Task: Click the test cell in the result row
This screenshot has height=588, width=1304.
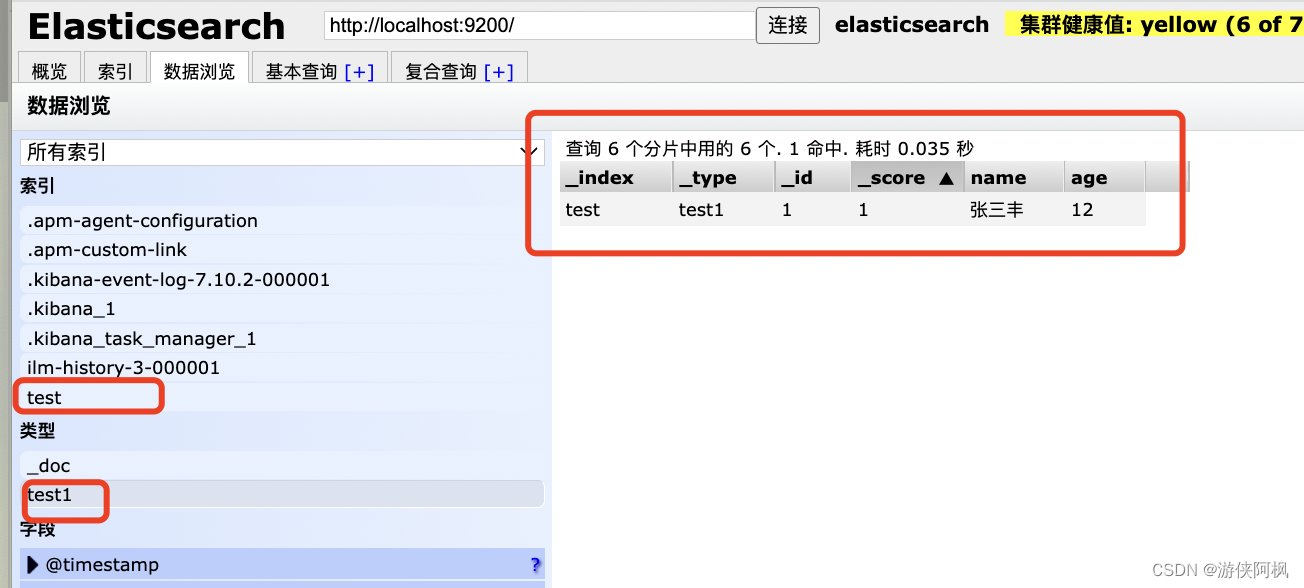Action: [615, 210]
